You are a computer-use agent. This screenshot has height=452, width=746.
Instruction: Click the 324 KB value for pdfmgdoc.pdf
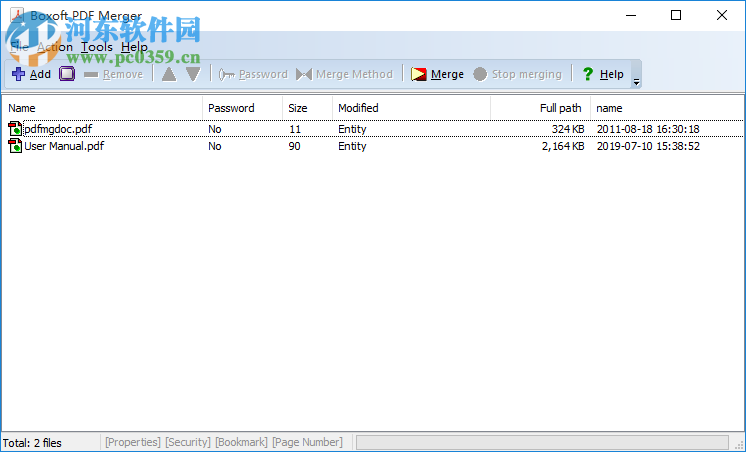point(568,129)
